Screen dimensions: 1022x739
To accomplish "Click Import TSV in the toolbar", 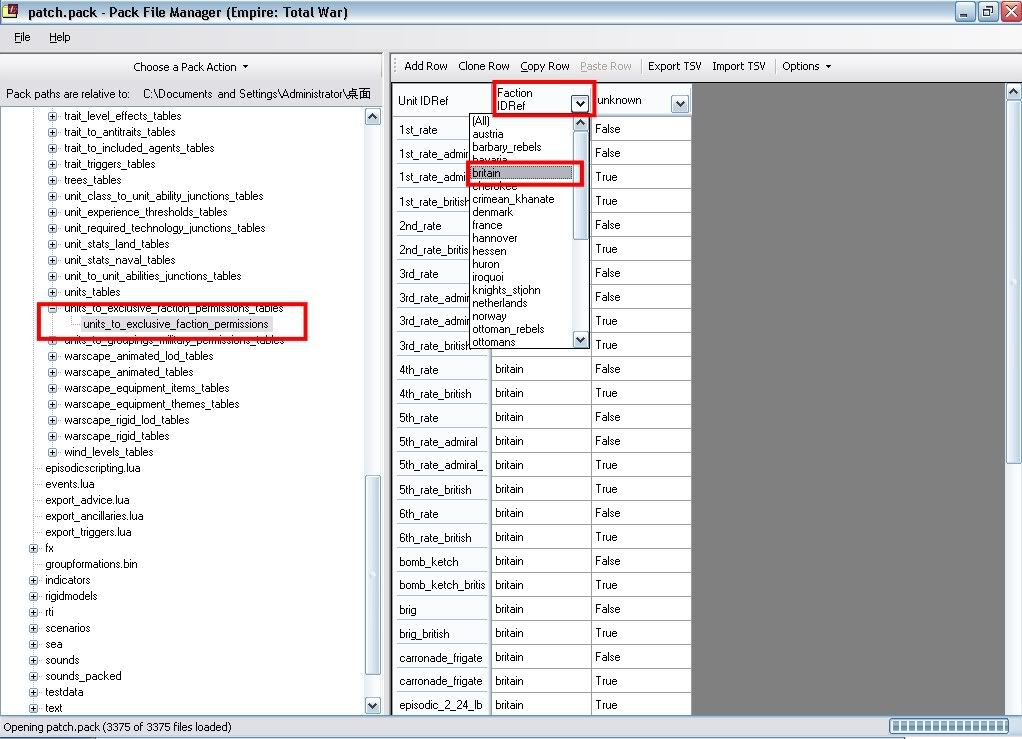I will tap(738, 66).
